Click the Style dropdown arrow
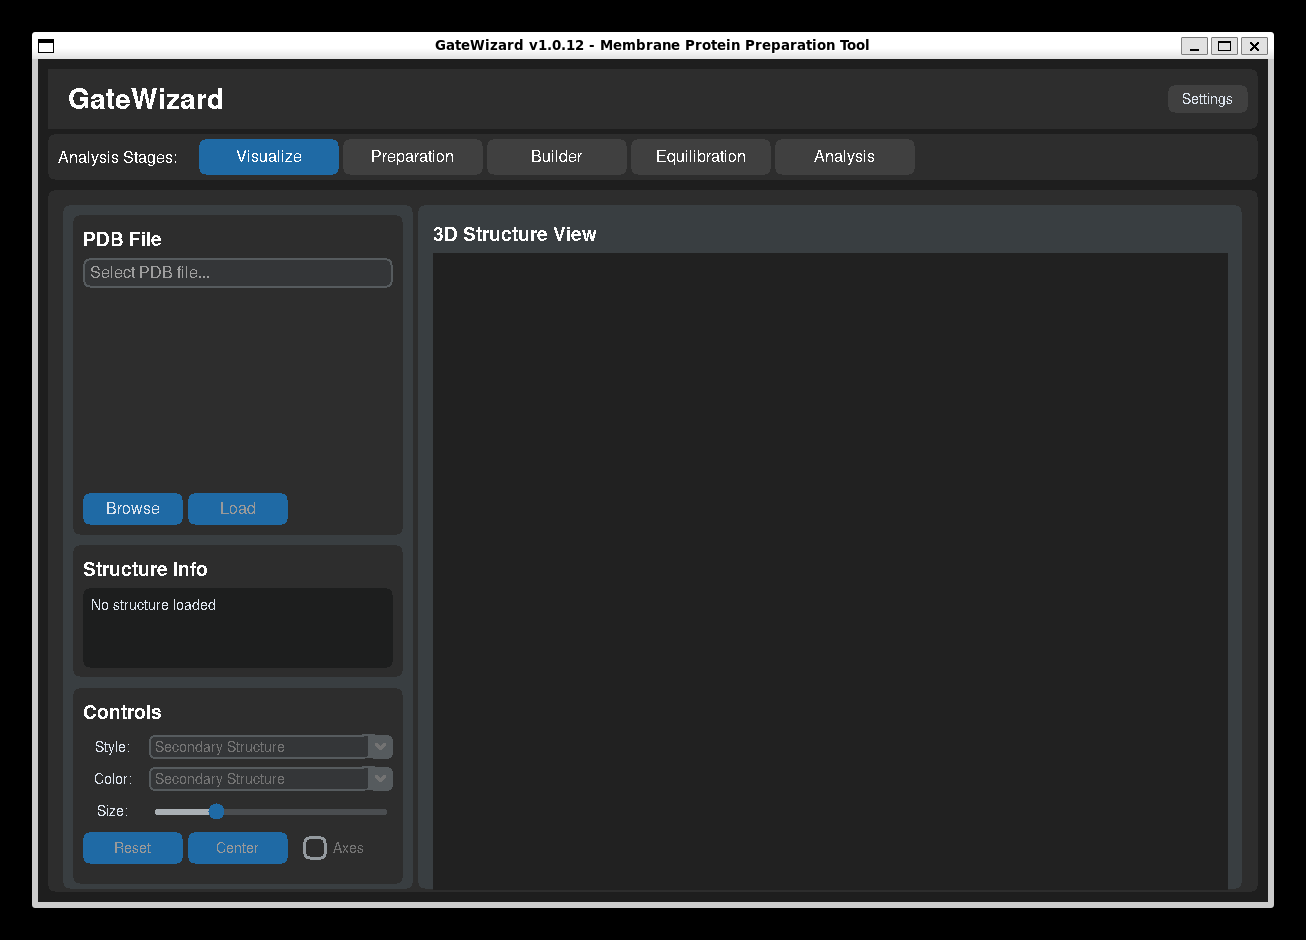 pyautogui.click(x=380, y=747)
